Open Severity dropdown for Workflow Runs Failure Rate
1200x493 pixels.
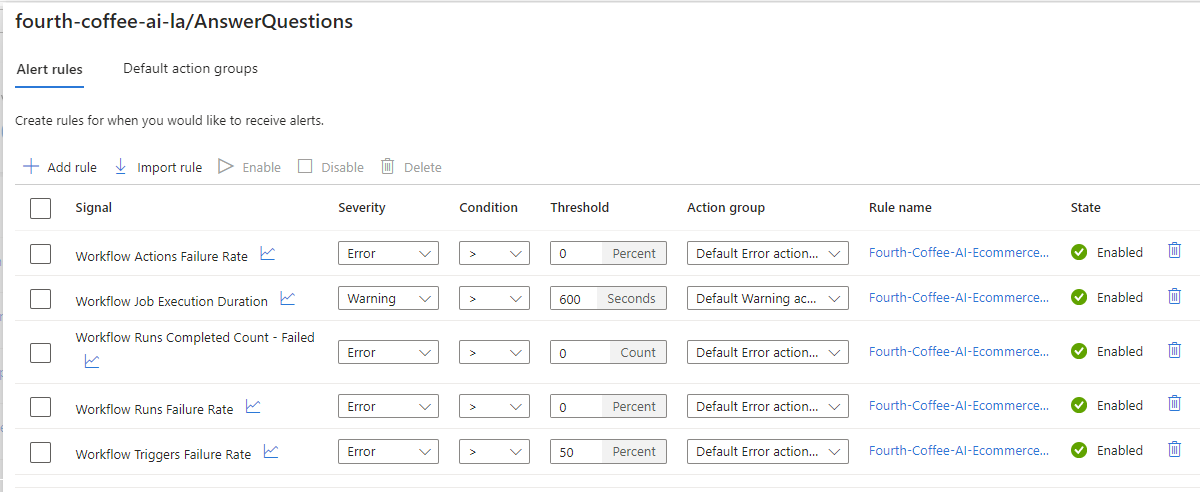coord(388,406)
